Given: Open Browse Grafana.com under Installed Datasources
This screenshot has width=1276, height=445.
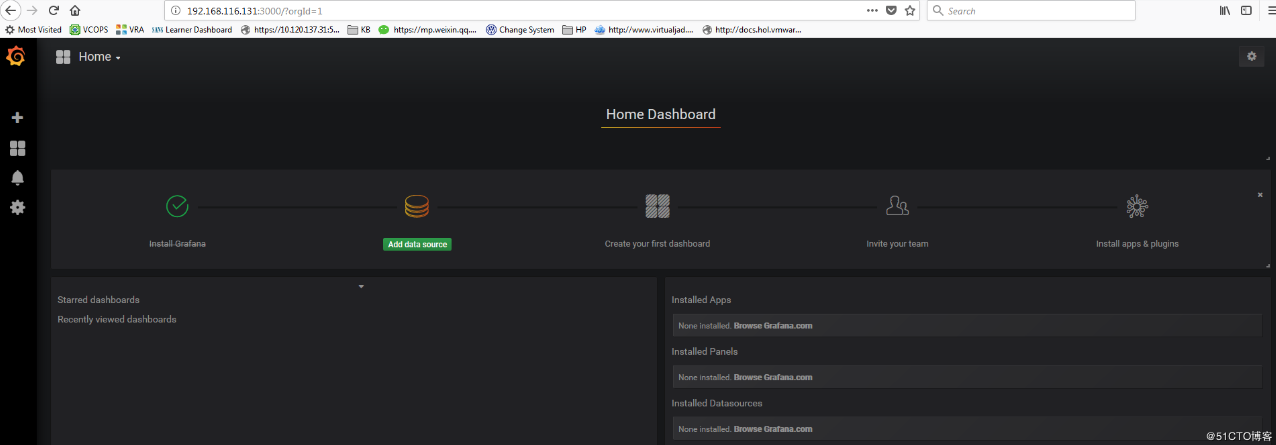Looking at the screenshot, I should (773, 430).
